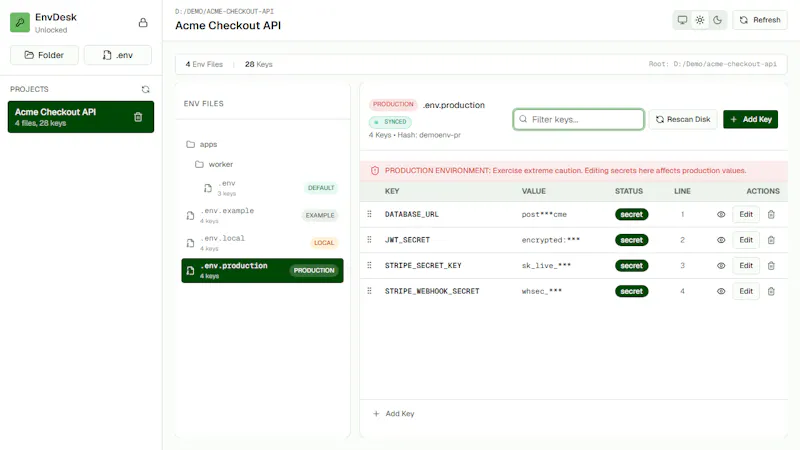Select the Acme Checkout API project

coord(81,117)
